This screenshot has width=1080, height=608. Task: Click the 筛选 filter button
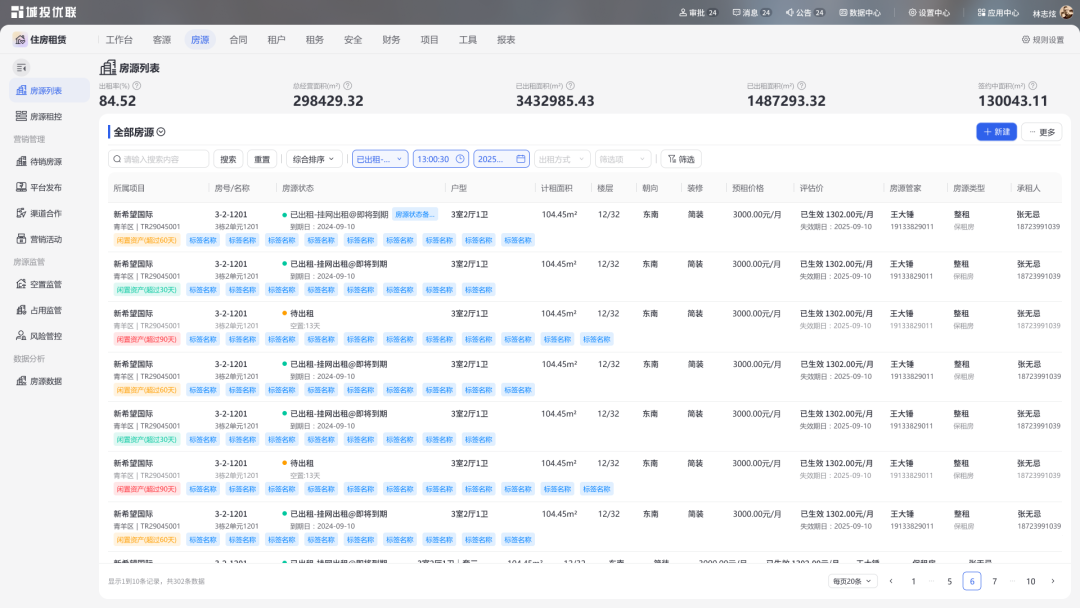pos(681,159)
